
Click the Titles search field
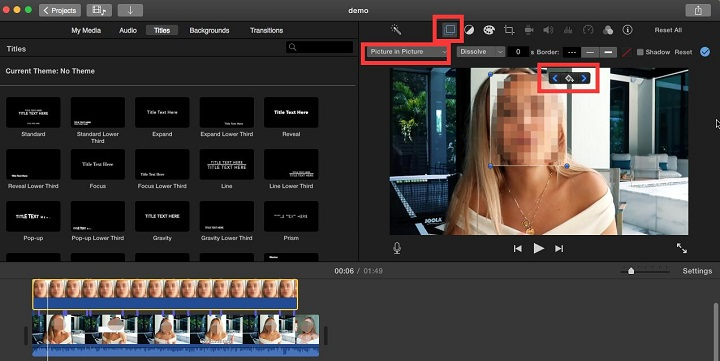(319, 47)
